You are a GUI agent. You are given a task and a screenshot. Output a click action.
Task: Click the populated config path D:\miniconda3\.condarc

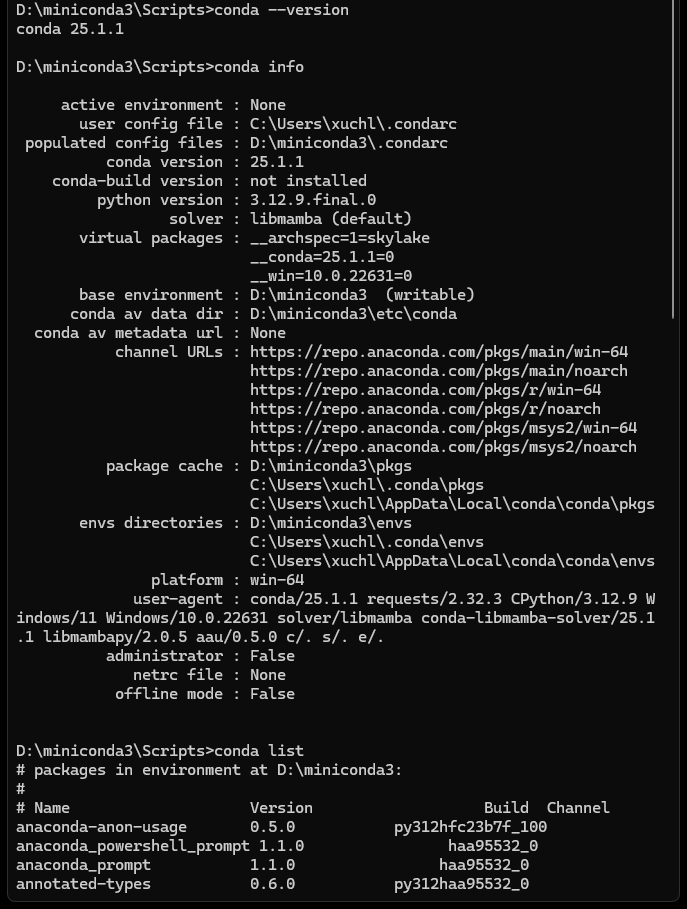point(348,143)
